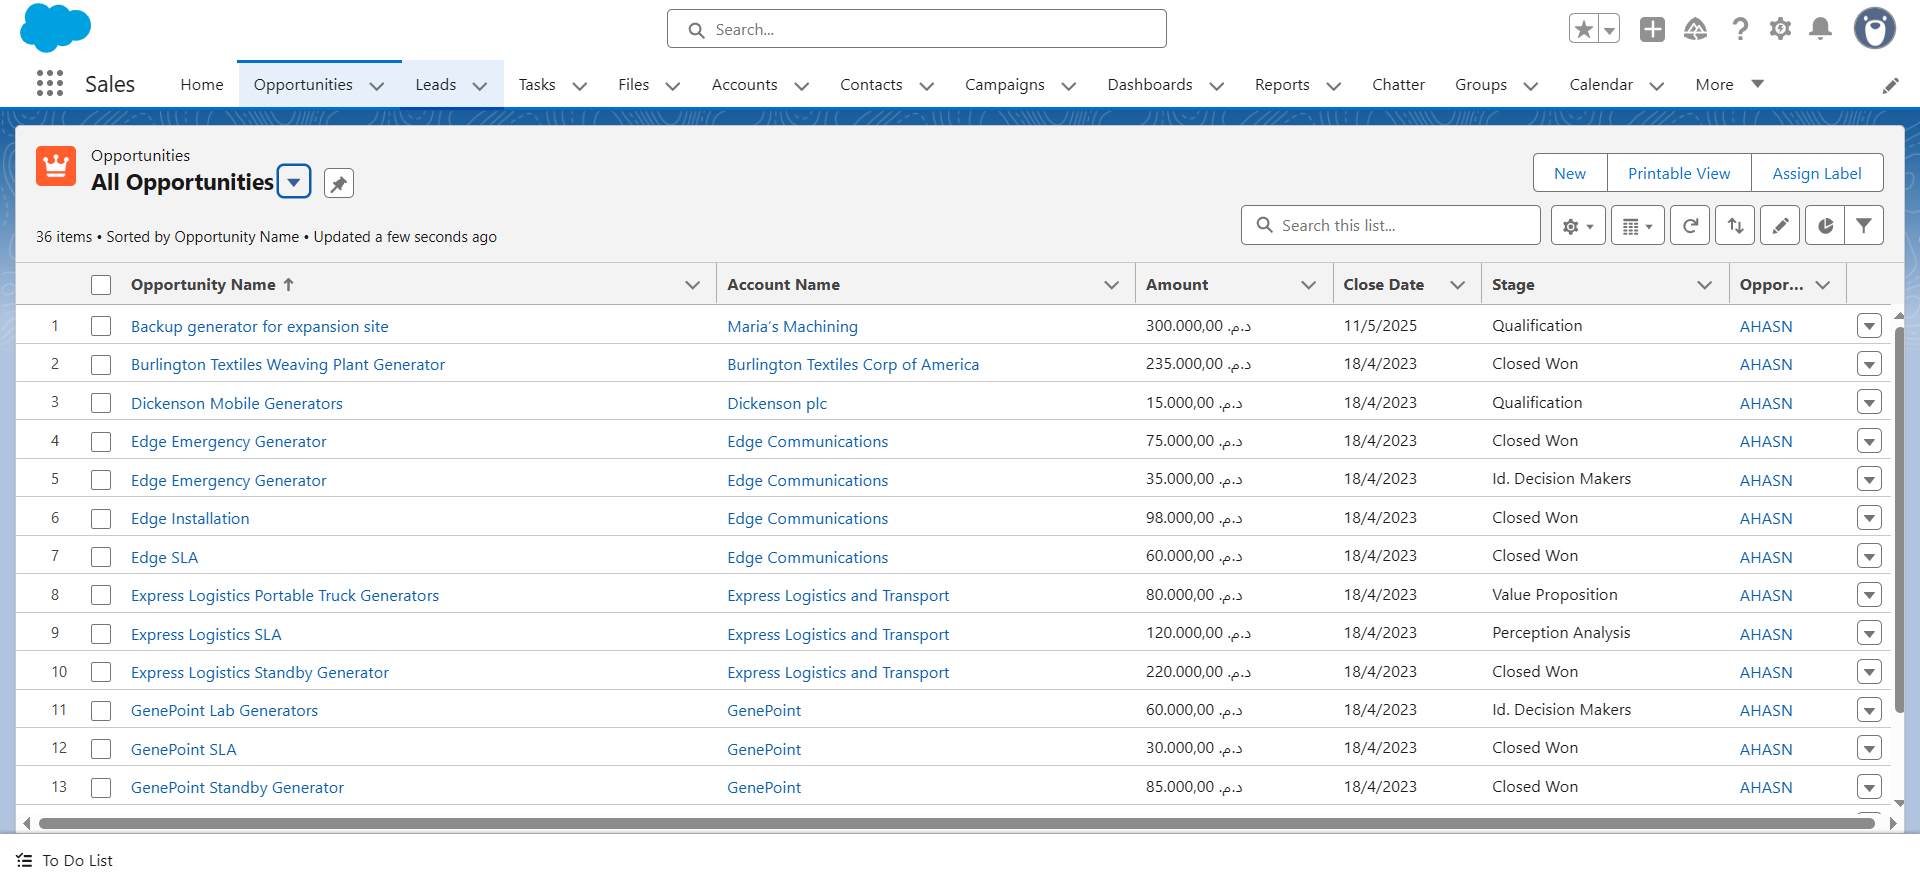Screen dimensions: 1920x879
Task: Open the Setup gear icon
Action: point(1780,29)
